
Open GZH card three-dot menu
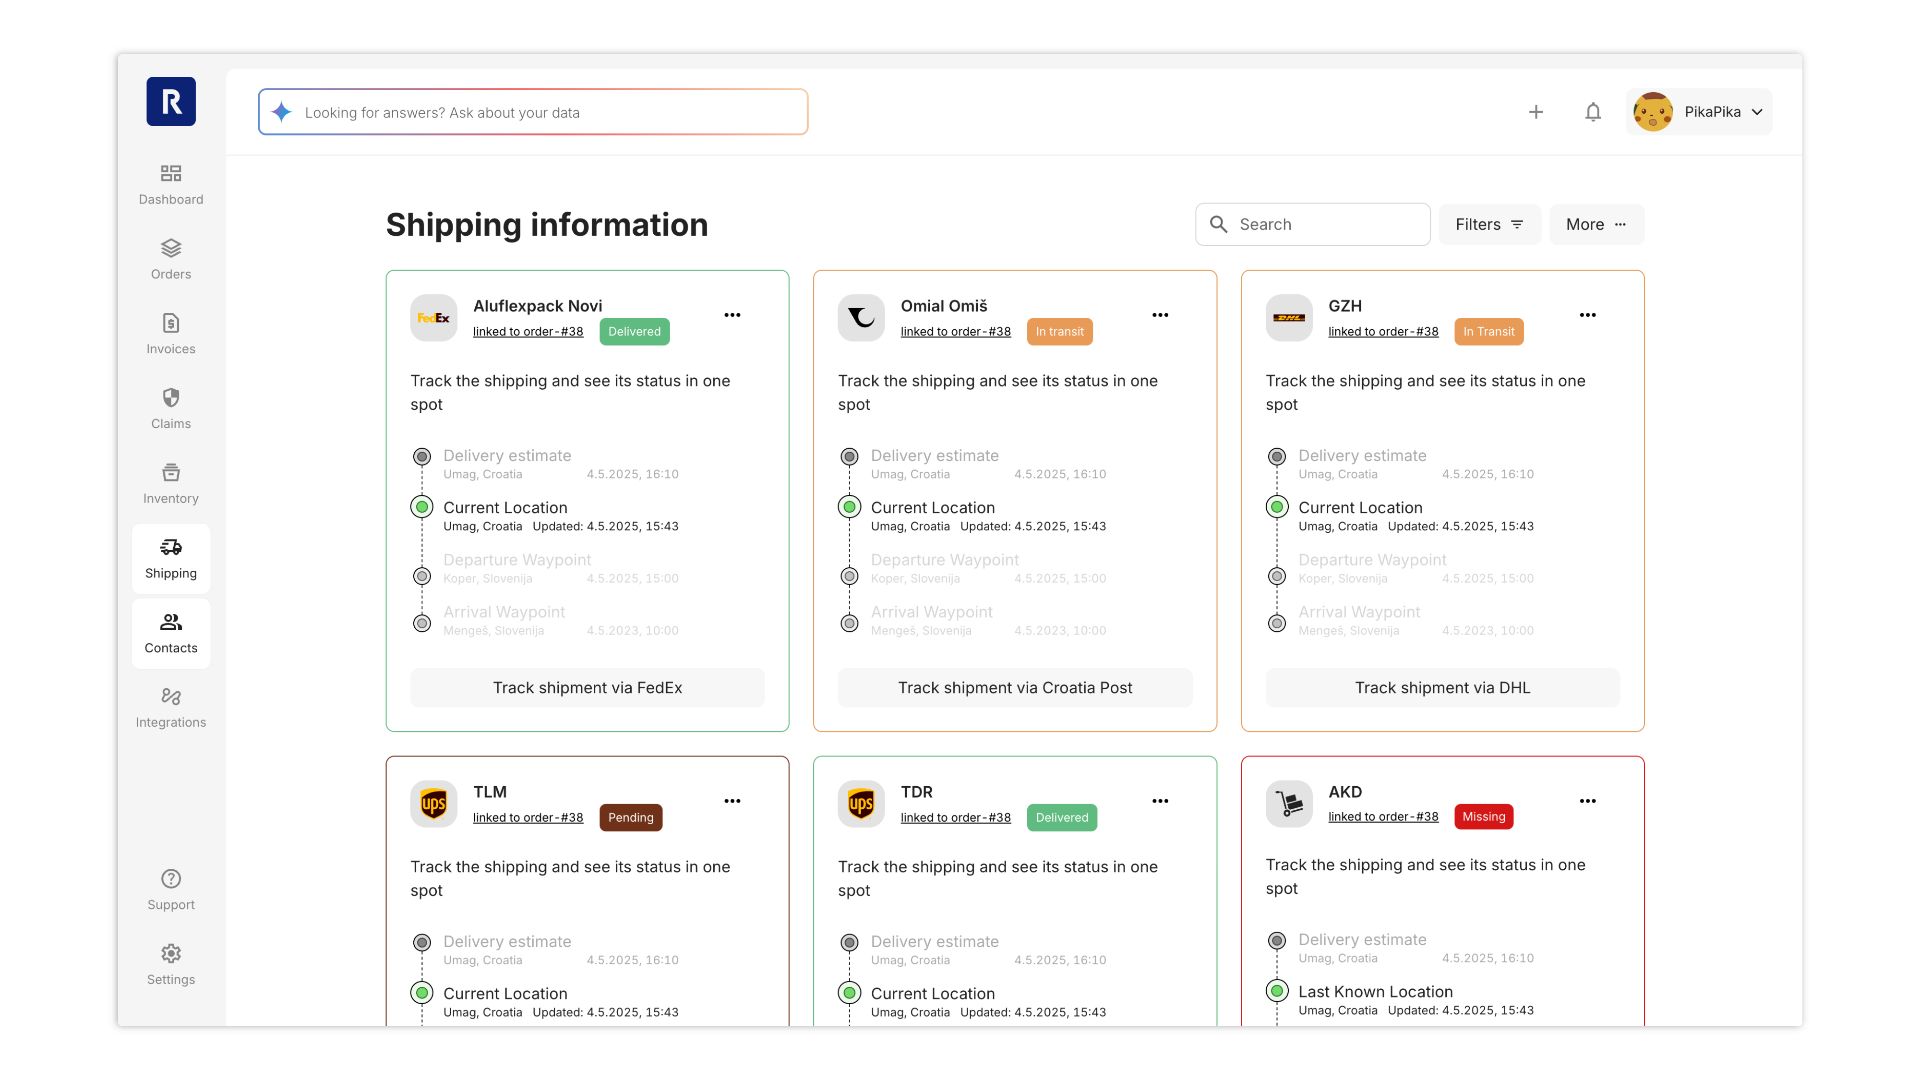coord(1588,315)
